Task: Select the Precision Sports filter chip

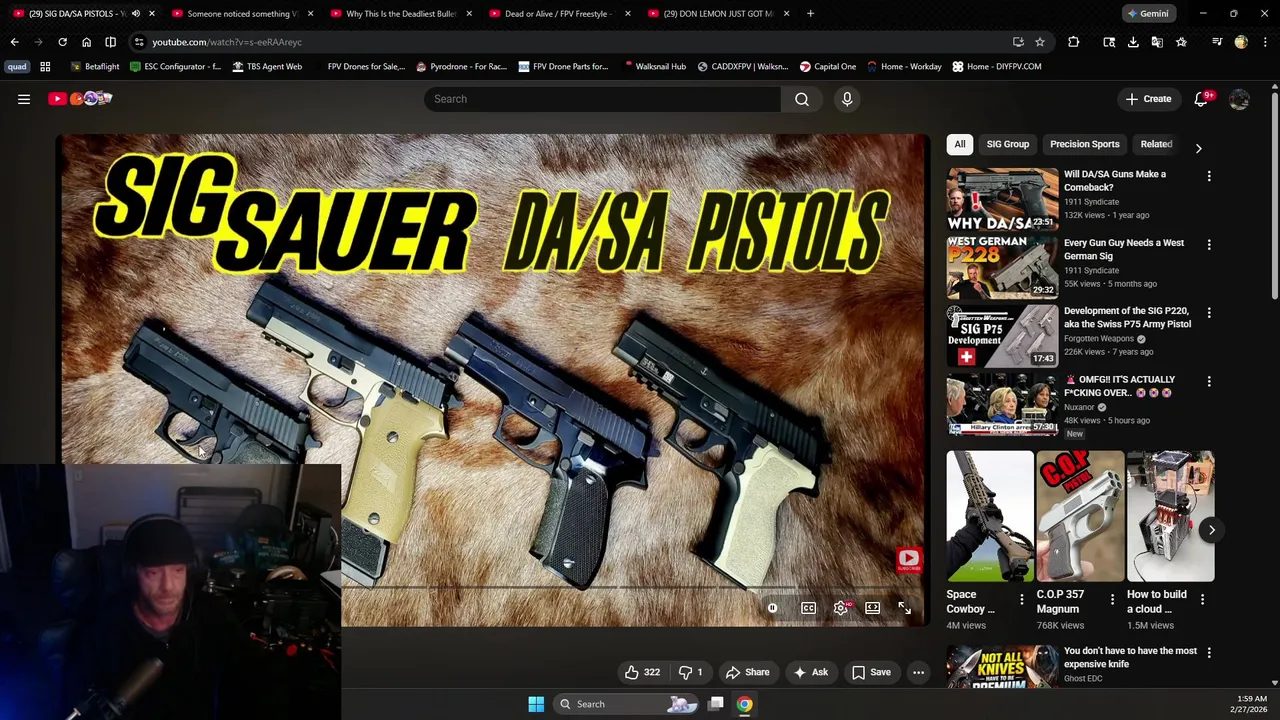Action: pos(1085,144)
